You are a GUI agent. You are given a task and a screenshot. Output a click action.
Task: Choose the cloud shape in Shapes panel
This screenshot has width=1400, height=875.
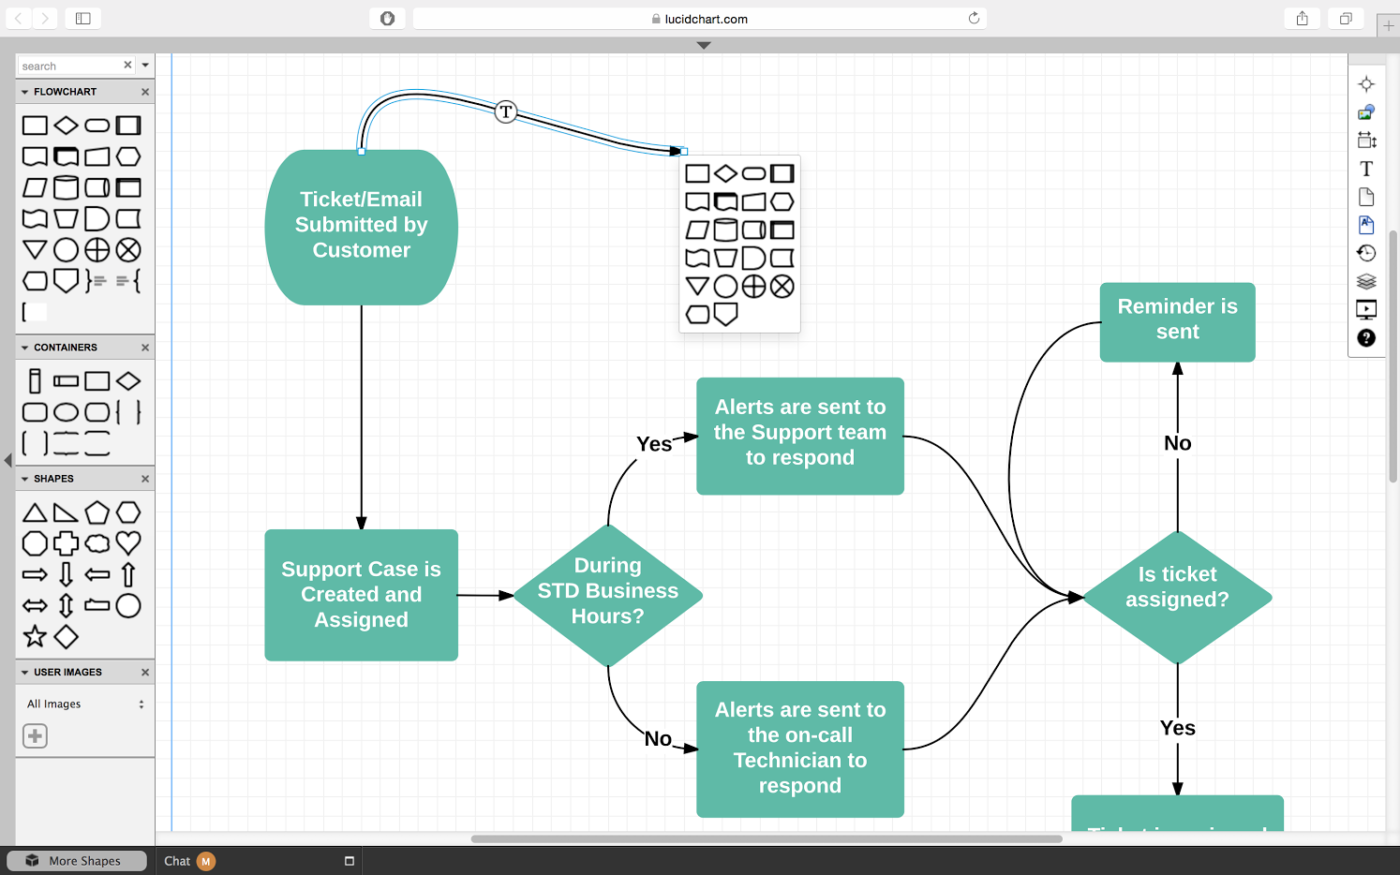[x=97, y=543]
